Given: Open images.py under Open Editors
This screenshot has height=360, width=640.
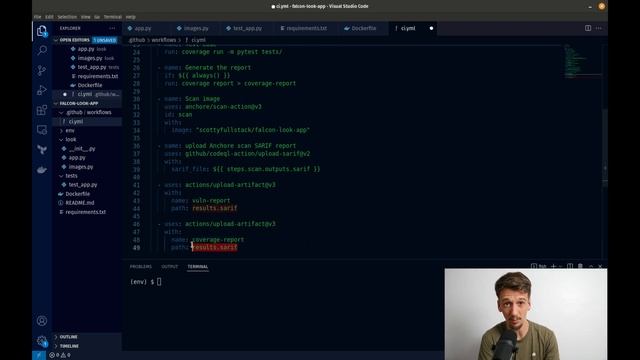Looking at the screenshot, I should click(x=87, y=58).
